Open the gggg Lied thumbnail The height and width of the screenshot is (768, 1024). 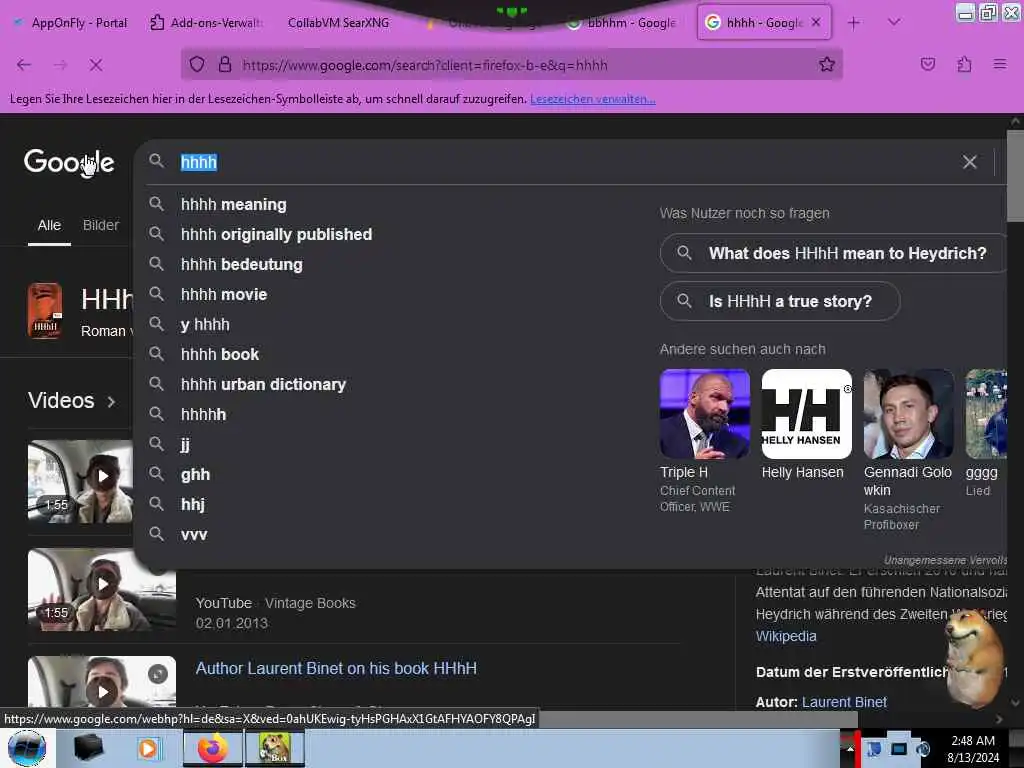[986, 414]
